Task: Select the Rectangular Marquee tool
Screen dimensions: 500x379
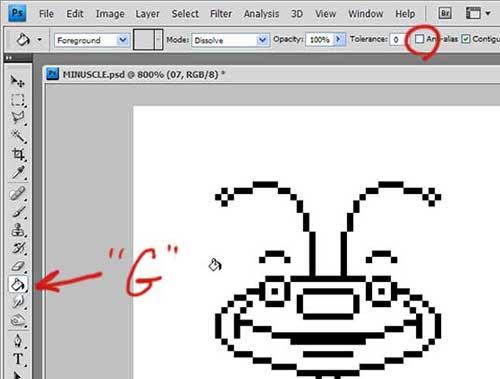Action: tap(18, 100)
